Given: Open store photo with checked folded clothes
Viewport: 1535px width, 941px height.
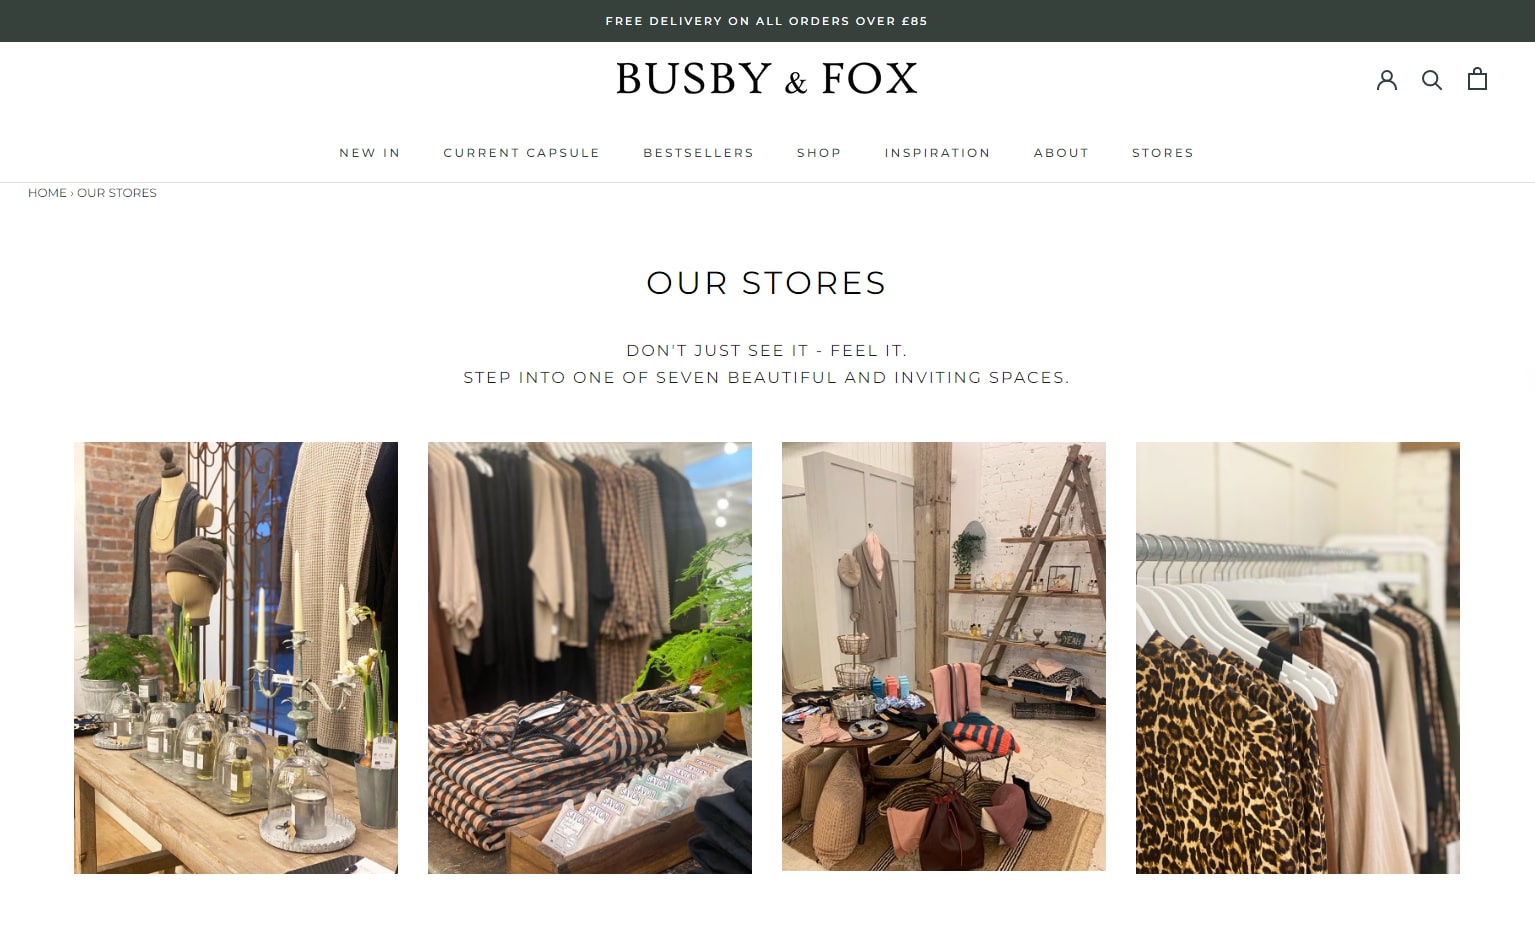Looking at the screenshot, I should [590, 658].
